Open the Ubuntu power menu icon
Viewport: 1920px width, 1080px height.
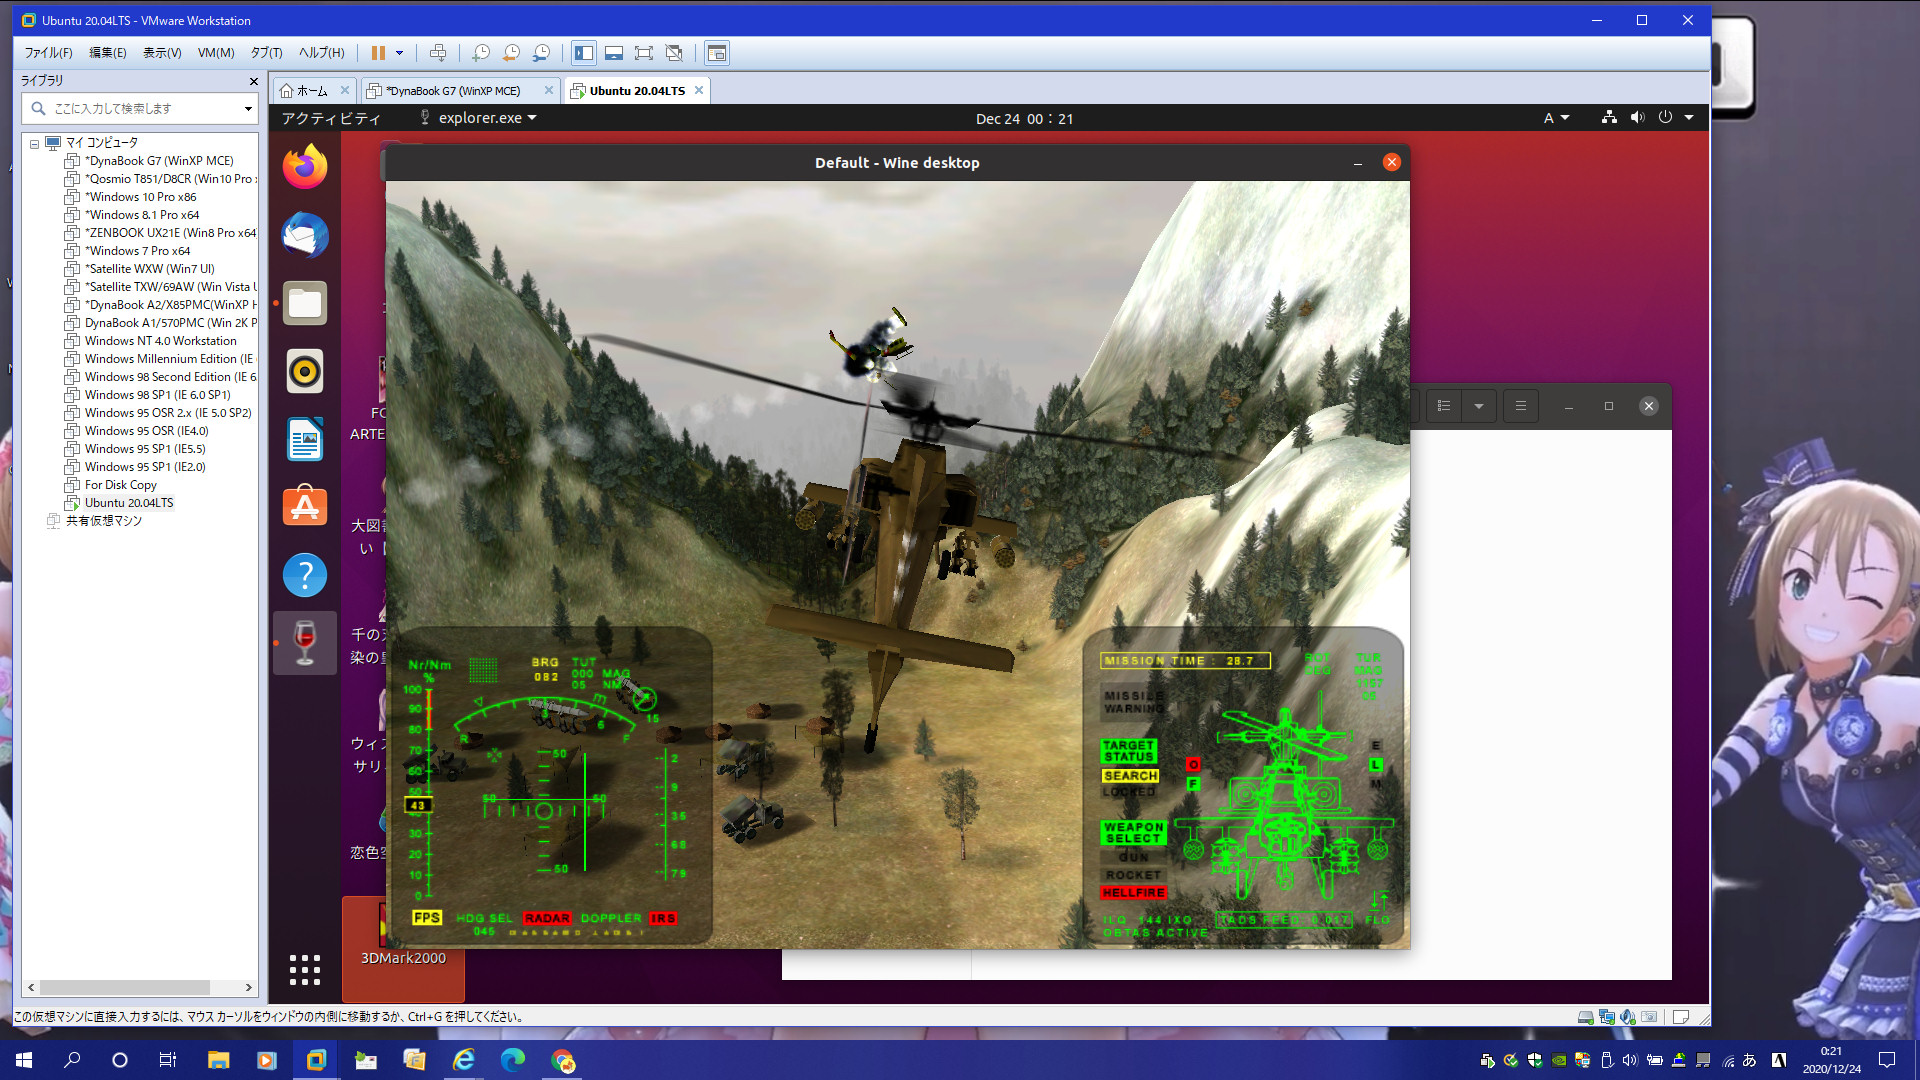coord(1665,117)
